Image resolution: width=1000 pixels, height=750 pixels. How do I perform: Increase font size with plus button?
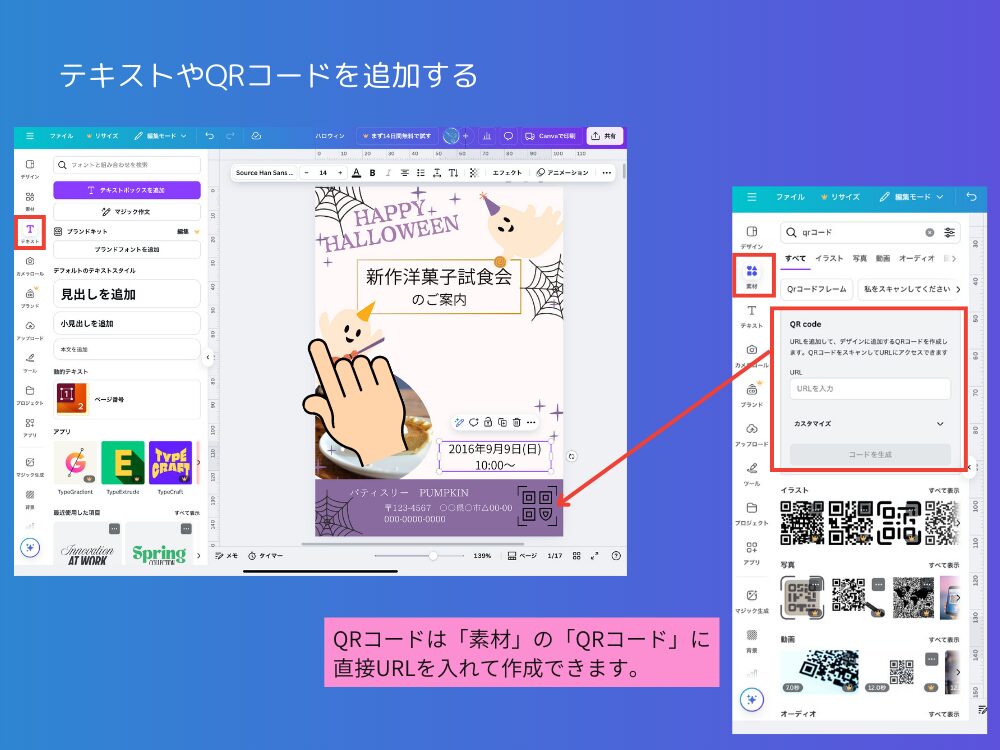[340, 172]
